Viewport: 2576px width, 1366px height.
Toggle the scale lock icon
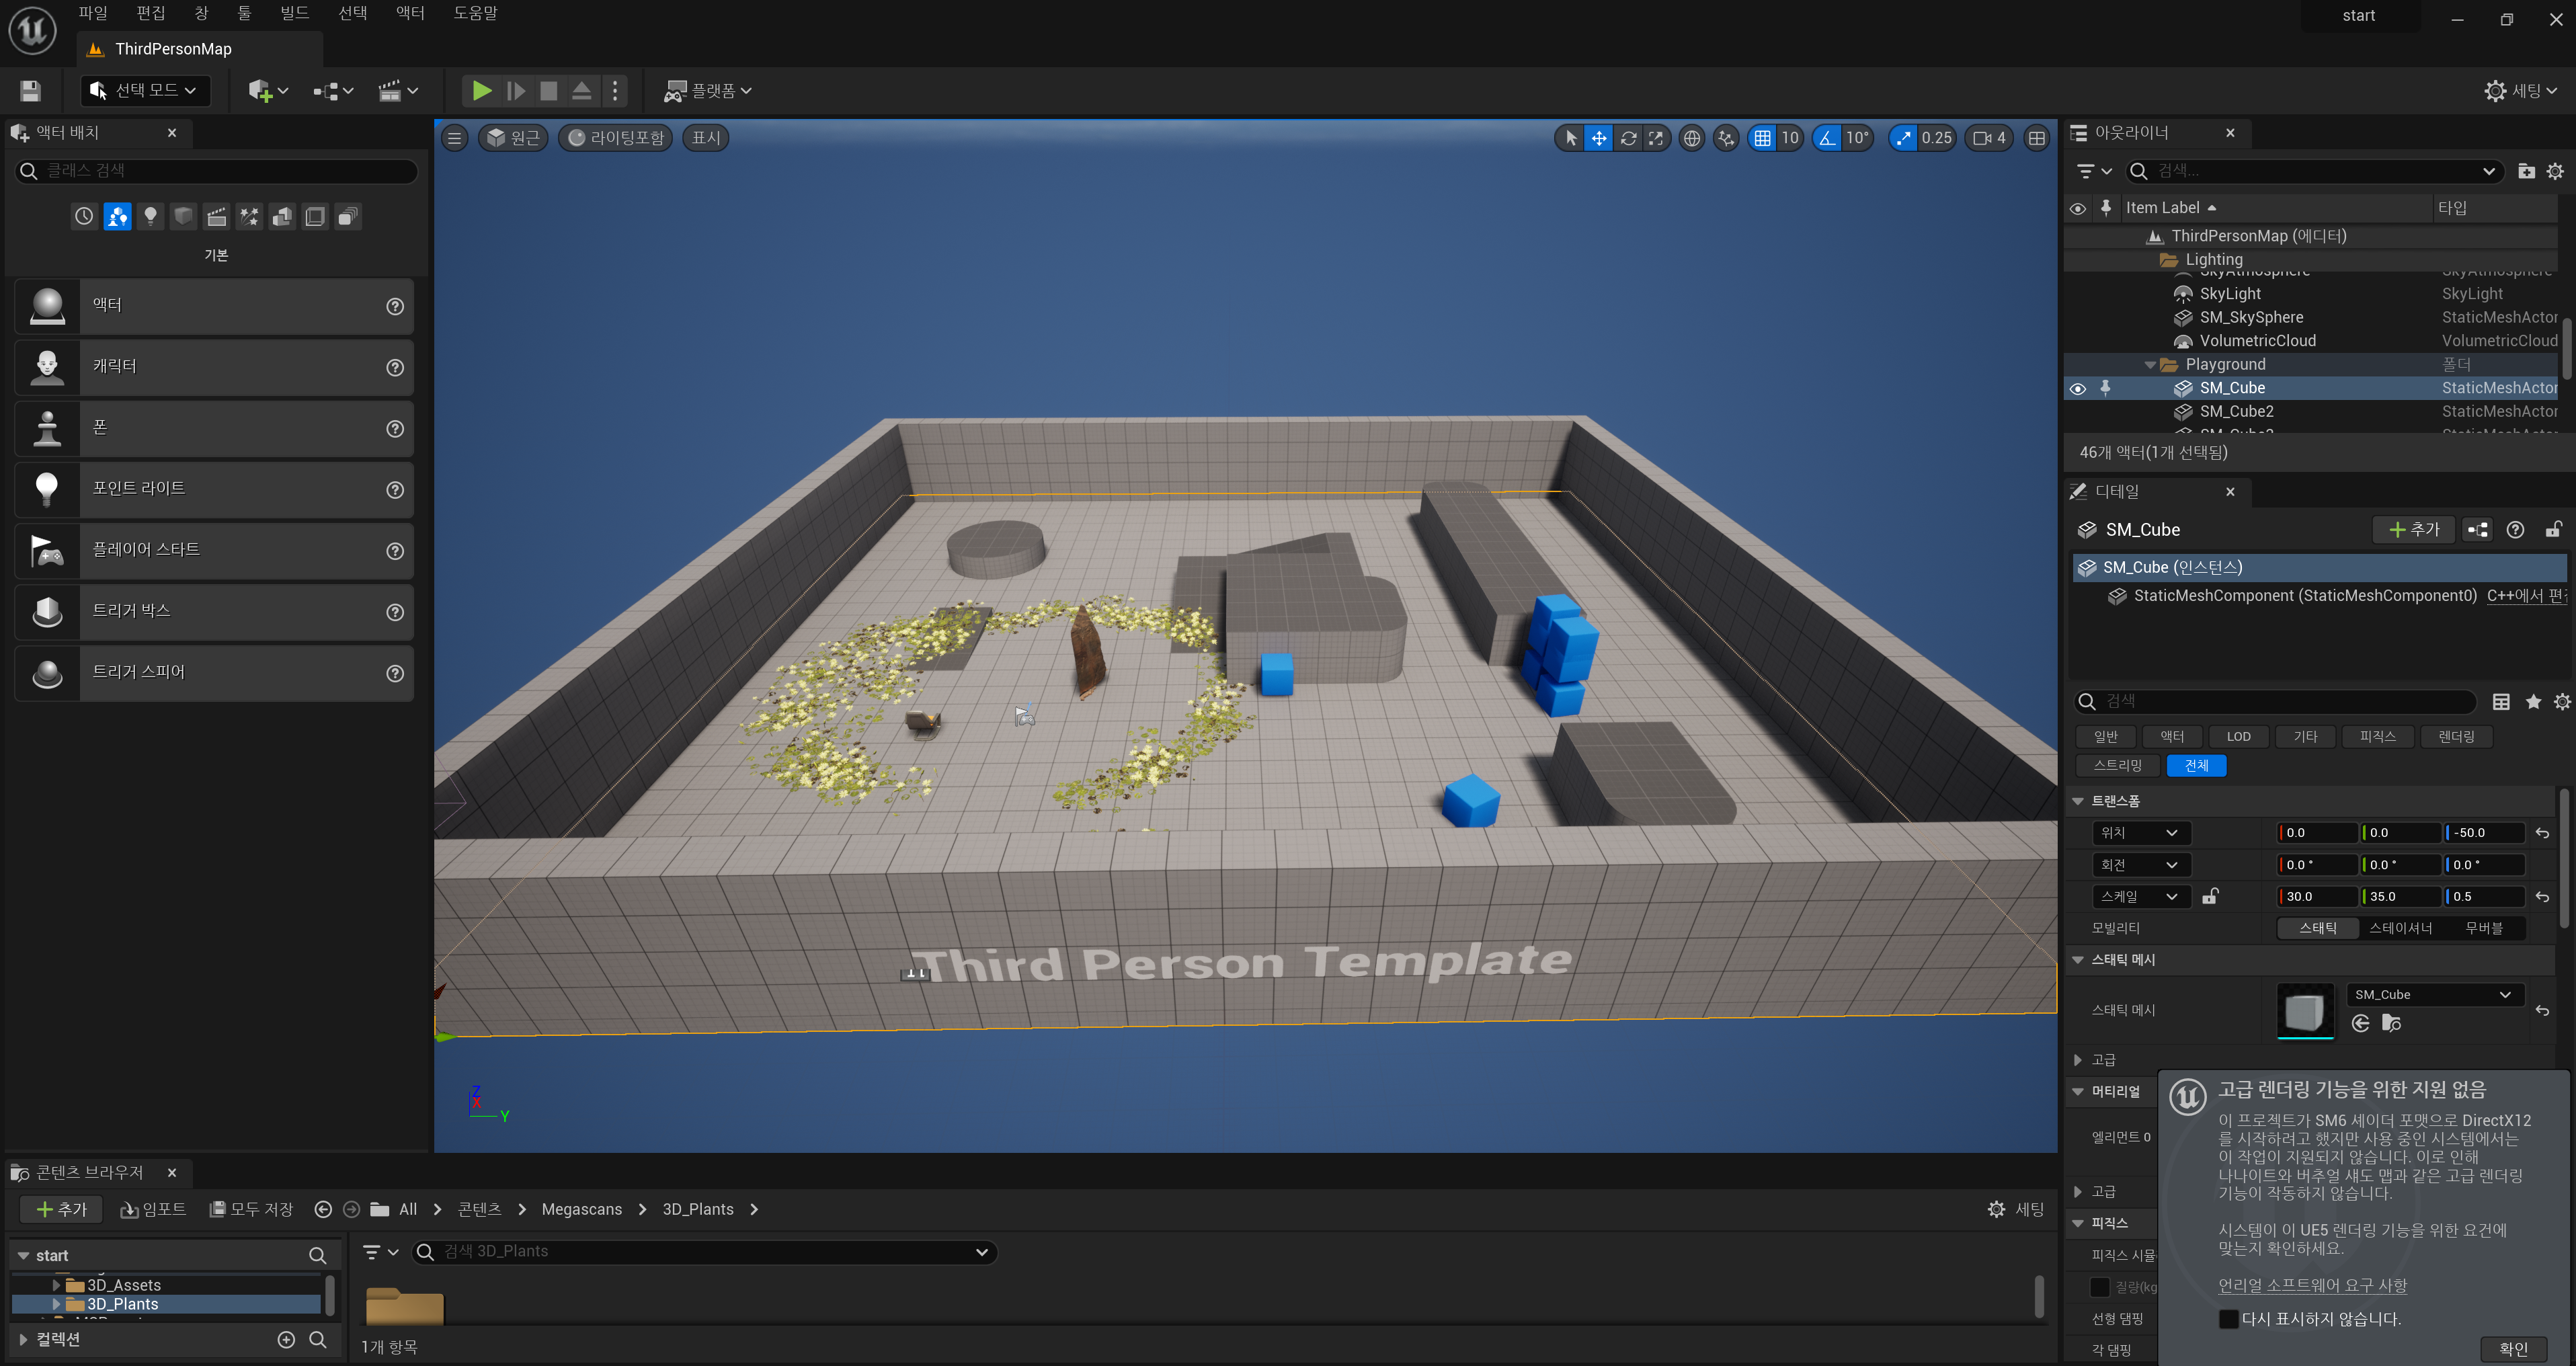(x=2210, y=897)
